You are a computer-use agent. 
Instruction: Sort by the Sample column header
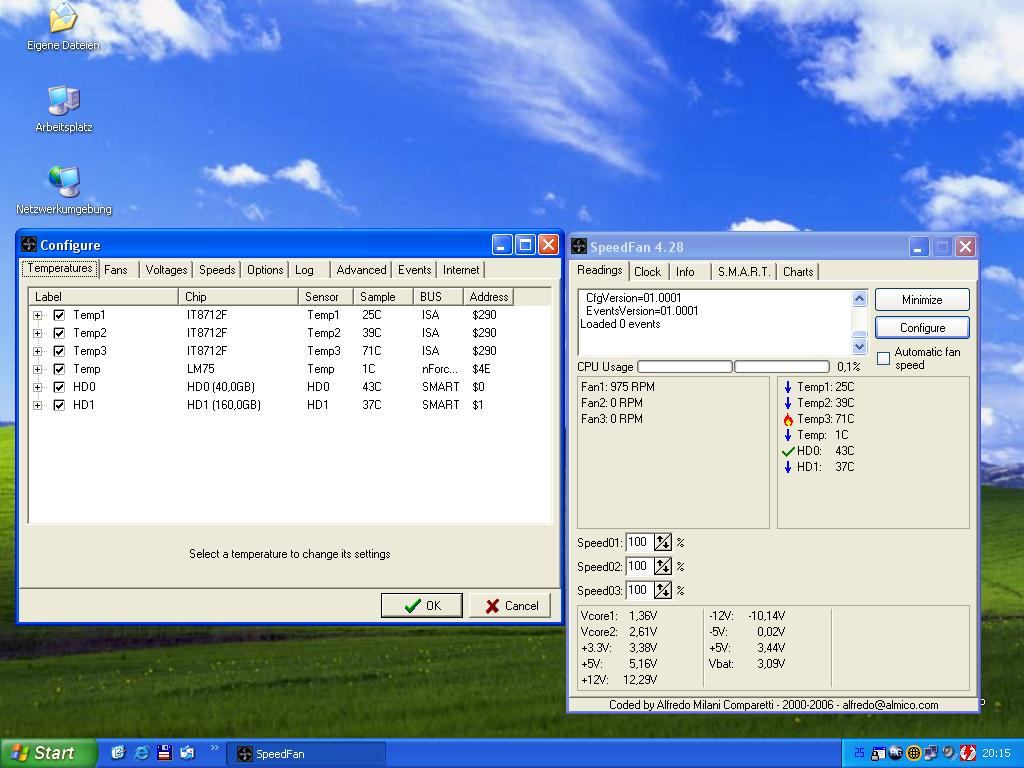[383, 296]
